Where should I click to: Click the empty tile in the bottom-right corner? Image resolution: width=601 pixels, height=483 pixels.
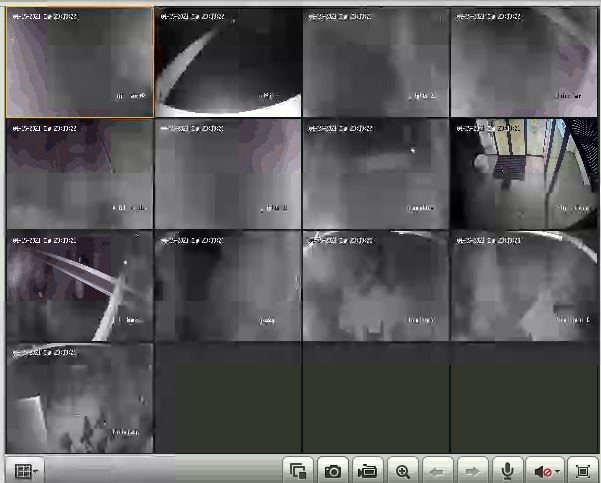523,397
